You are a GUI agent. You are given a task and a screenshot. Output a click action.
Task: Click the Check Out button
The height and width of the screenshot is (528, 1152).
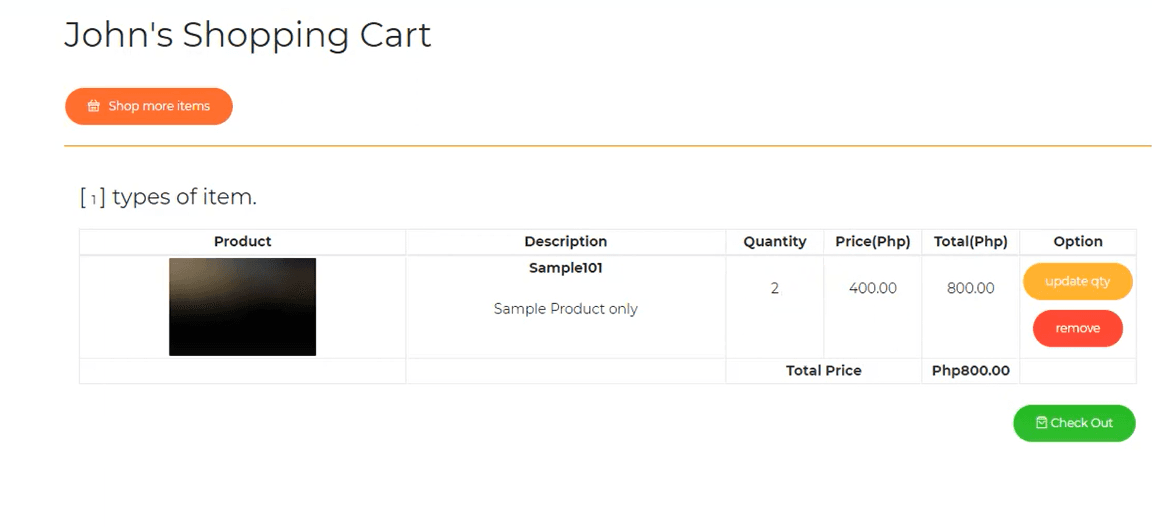(x=1074, y=423)
